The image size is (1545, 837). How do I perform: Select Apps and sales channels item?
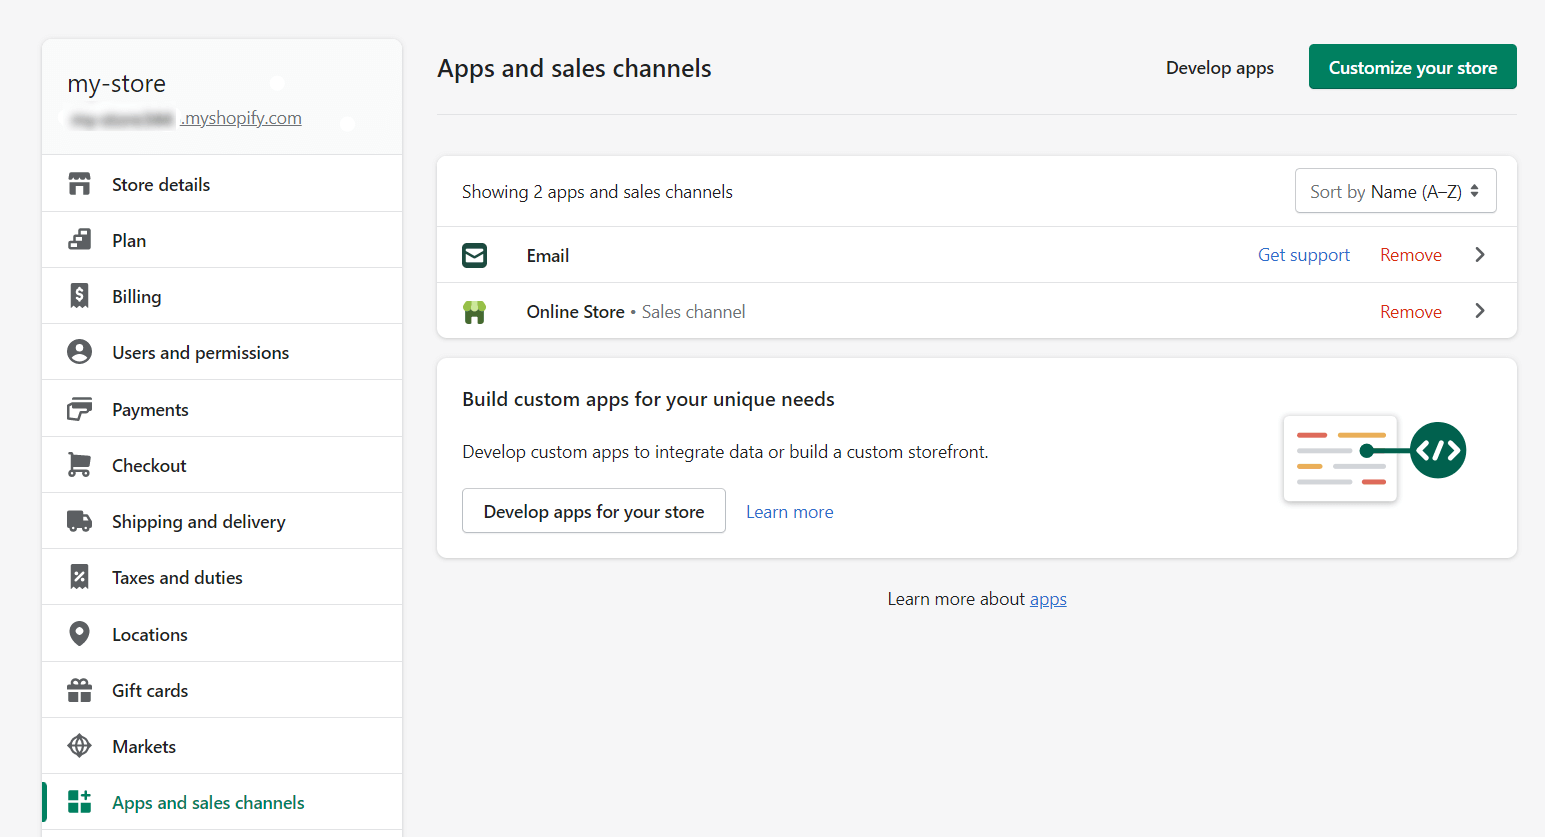click(222, 802)
